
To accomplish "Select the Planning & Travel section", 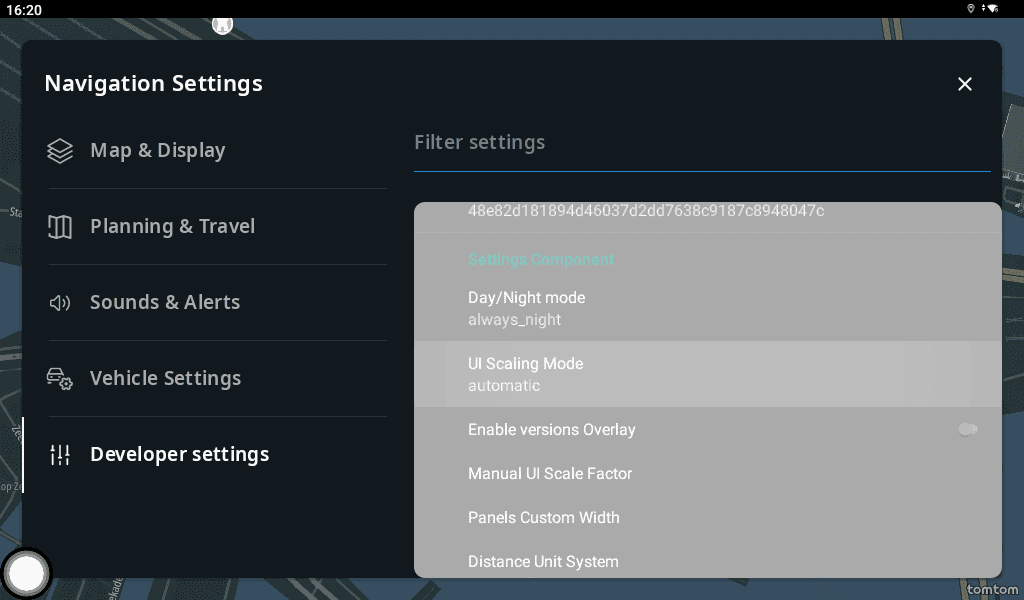I will tap(172, 227).
